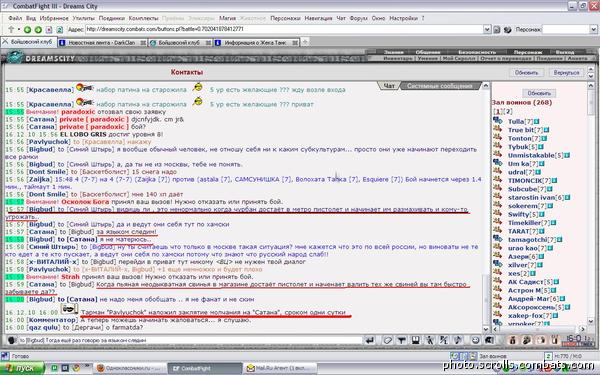Click the Вернуться button
The height and width of the screenshot is (375, 600).
click(x=566, y=72)
